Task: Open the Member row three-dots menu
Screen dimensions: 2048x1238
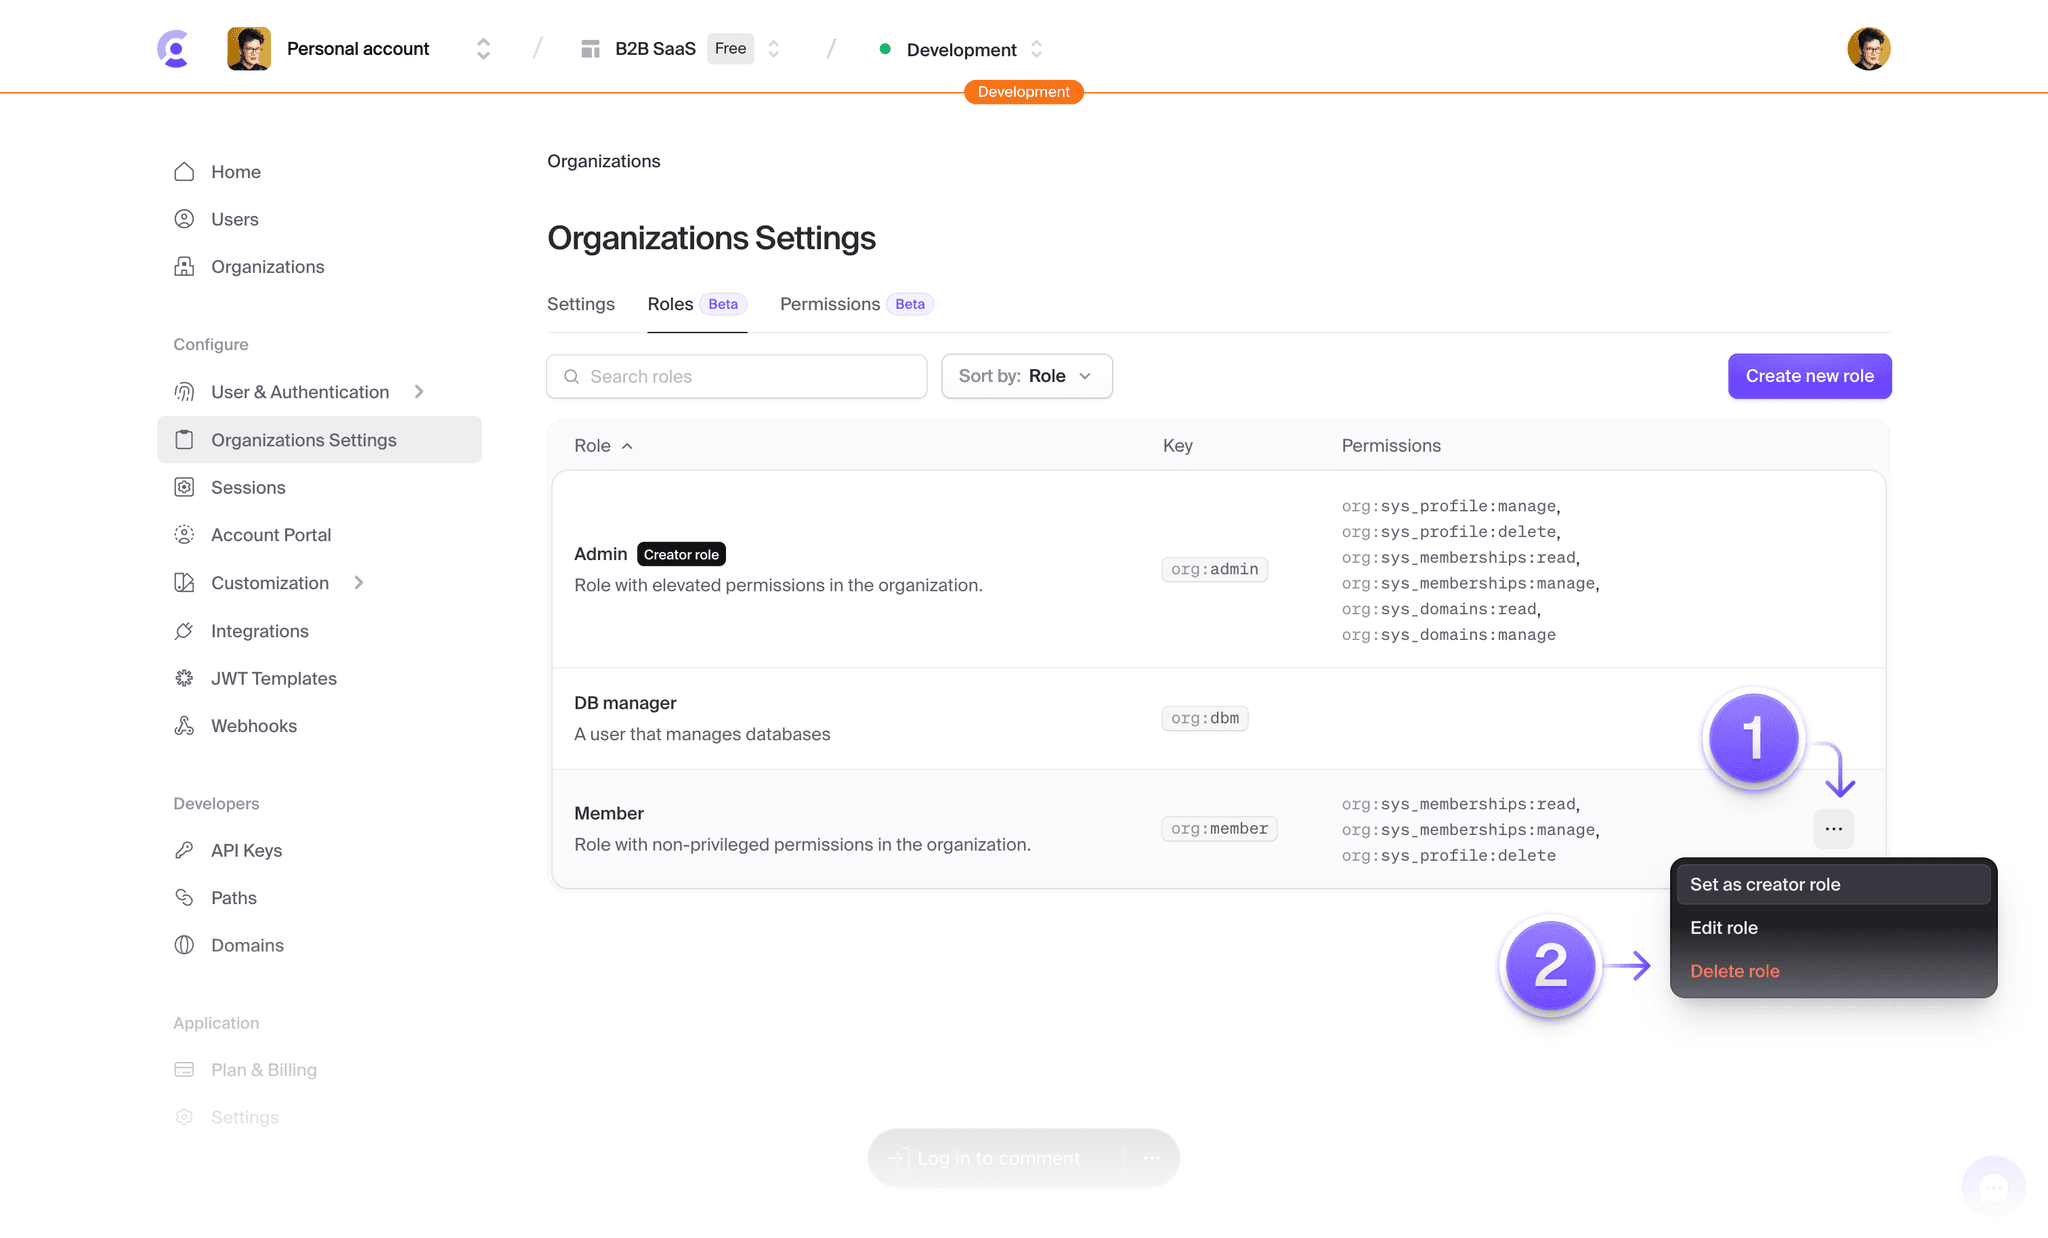Action: tap(1834, 829)
